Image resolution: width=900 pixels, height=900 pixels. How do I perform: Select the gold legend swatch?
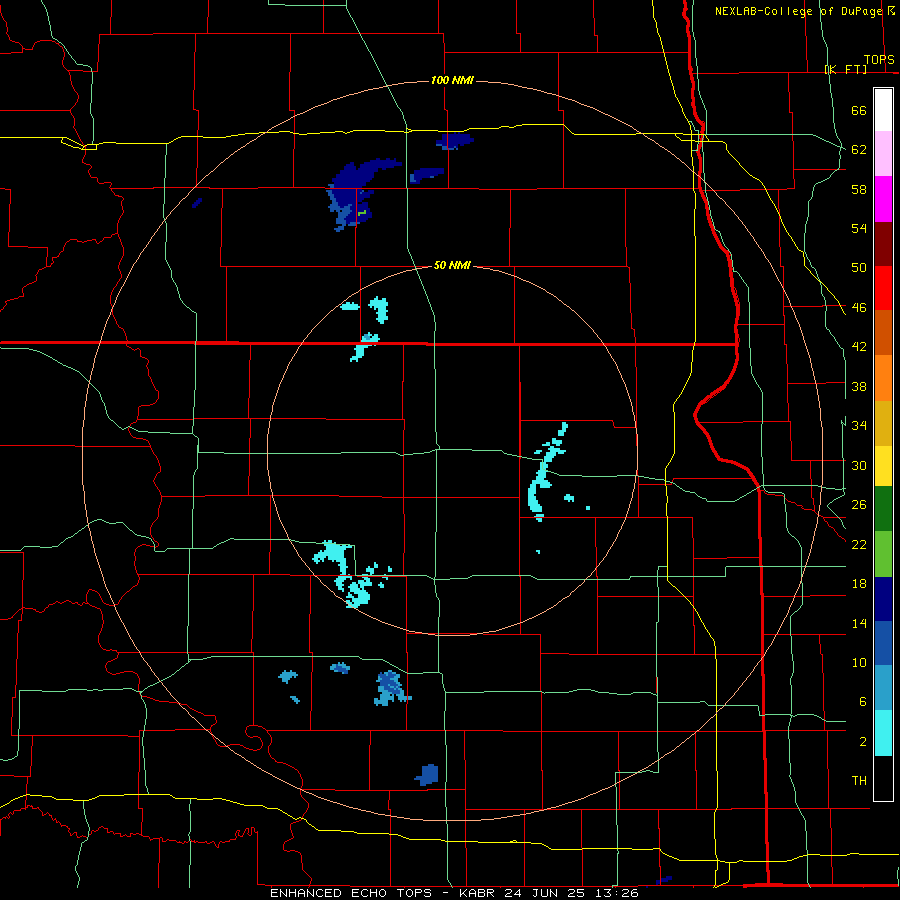[883, 423]
